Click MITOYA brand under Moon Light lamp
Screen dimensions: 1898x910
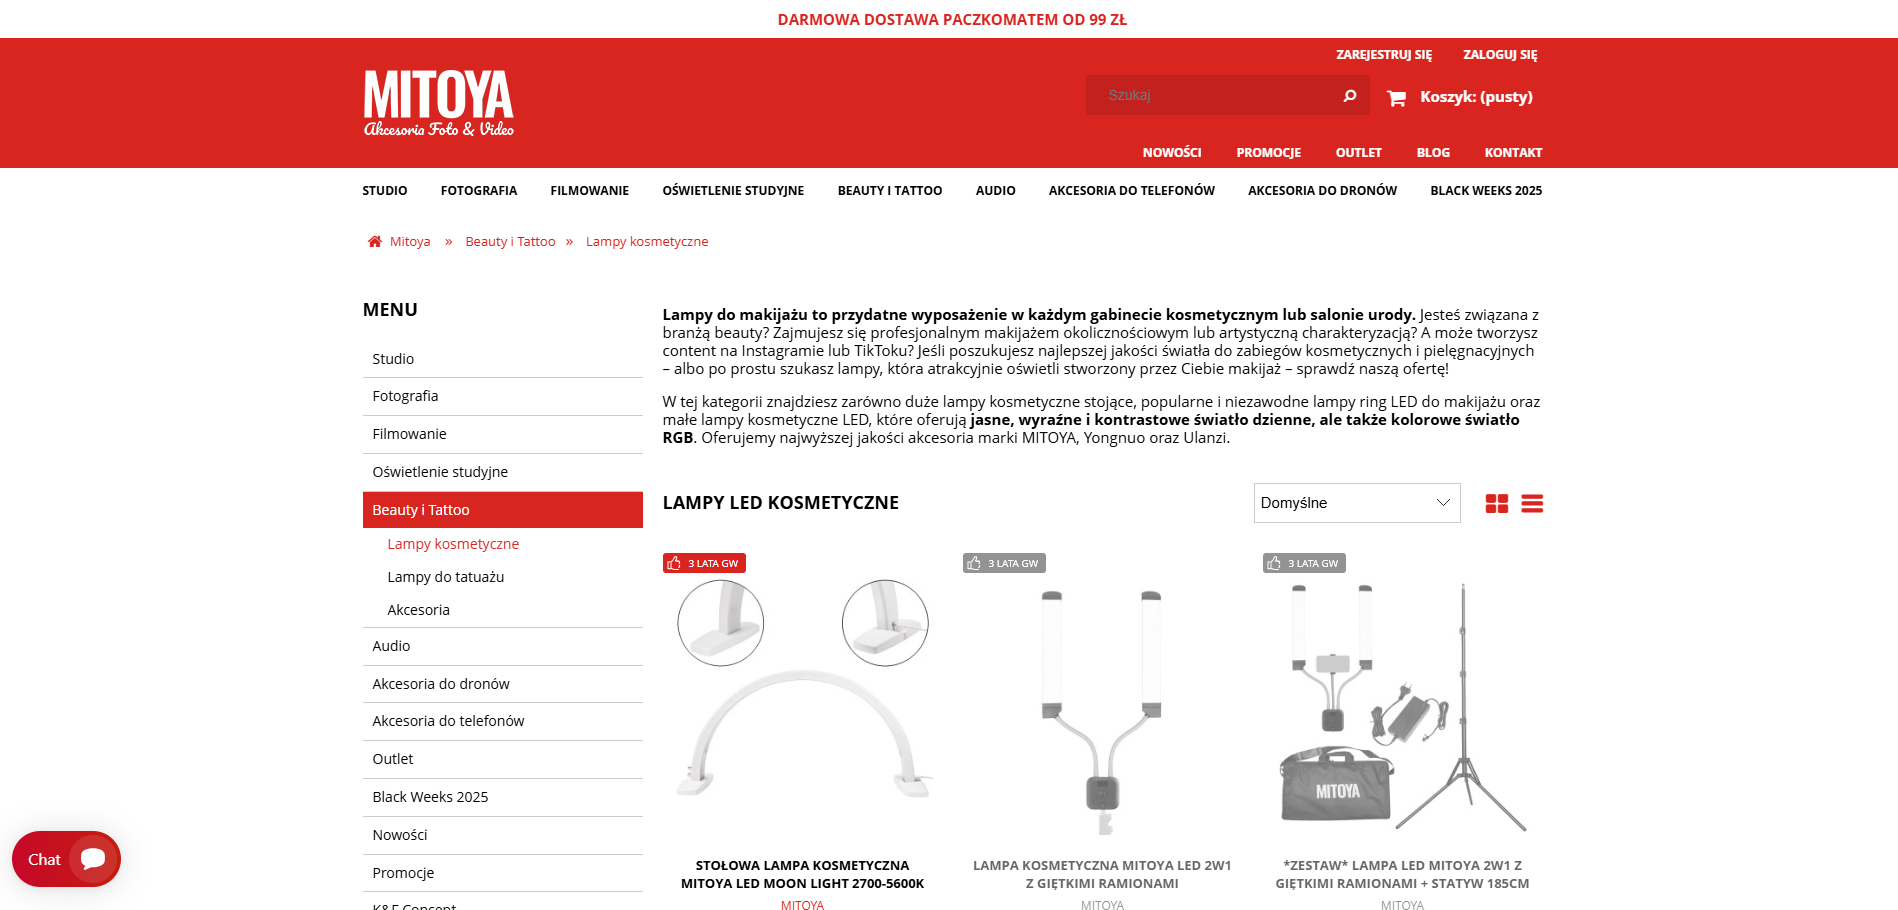point(803,905)
